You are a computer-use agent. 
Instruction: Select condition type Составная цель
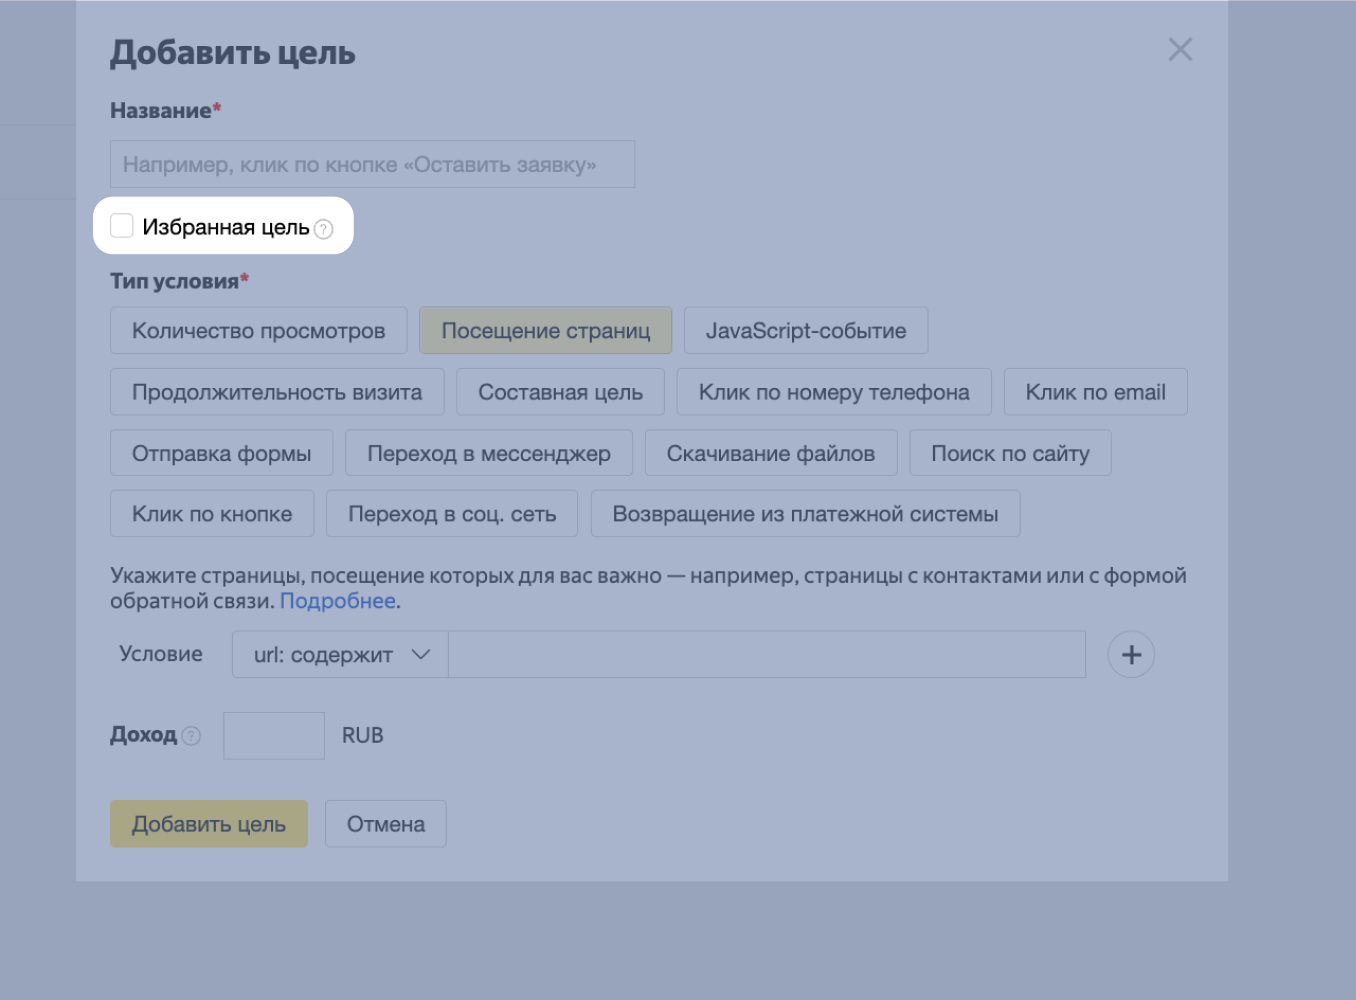[x=560, y=392]
